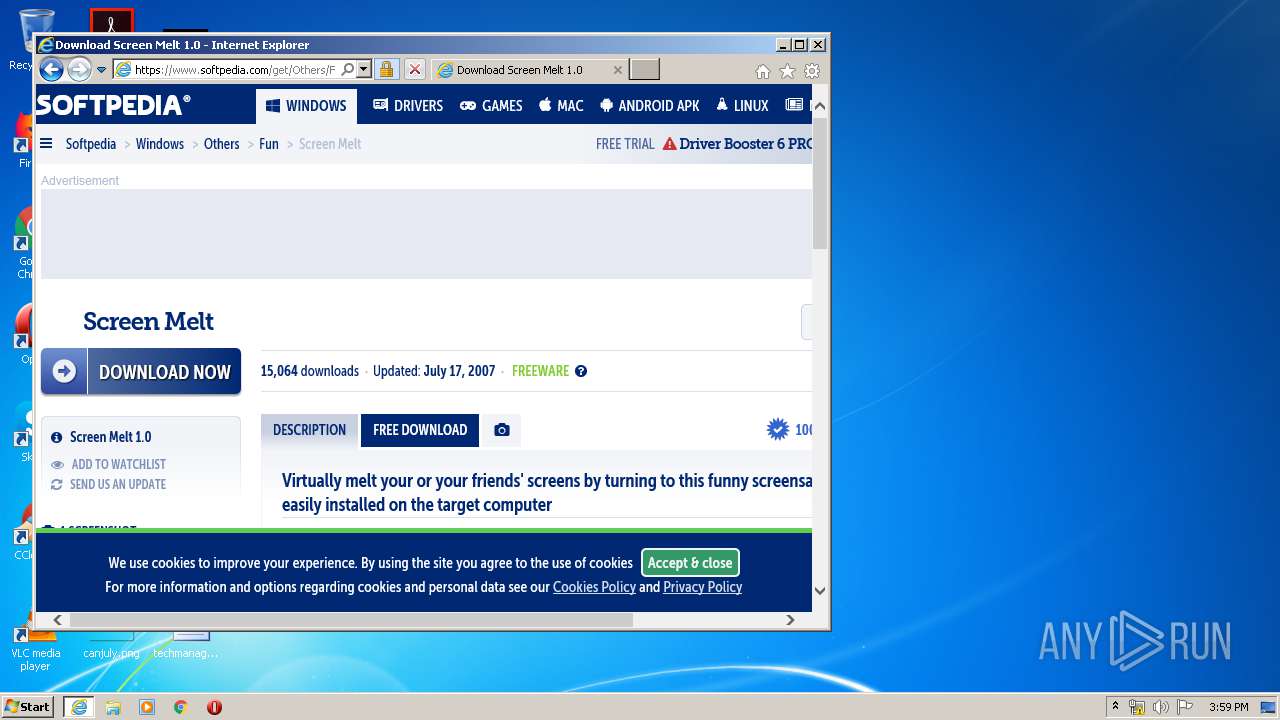Open the red Opera taskbar icon

pyautogui.click(x=214, y=707)
